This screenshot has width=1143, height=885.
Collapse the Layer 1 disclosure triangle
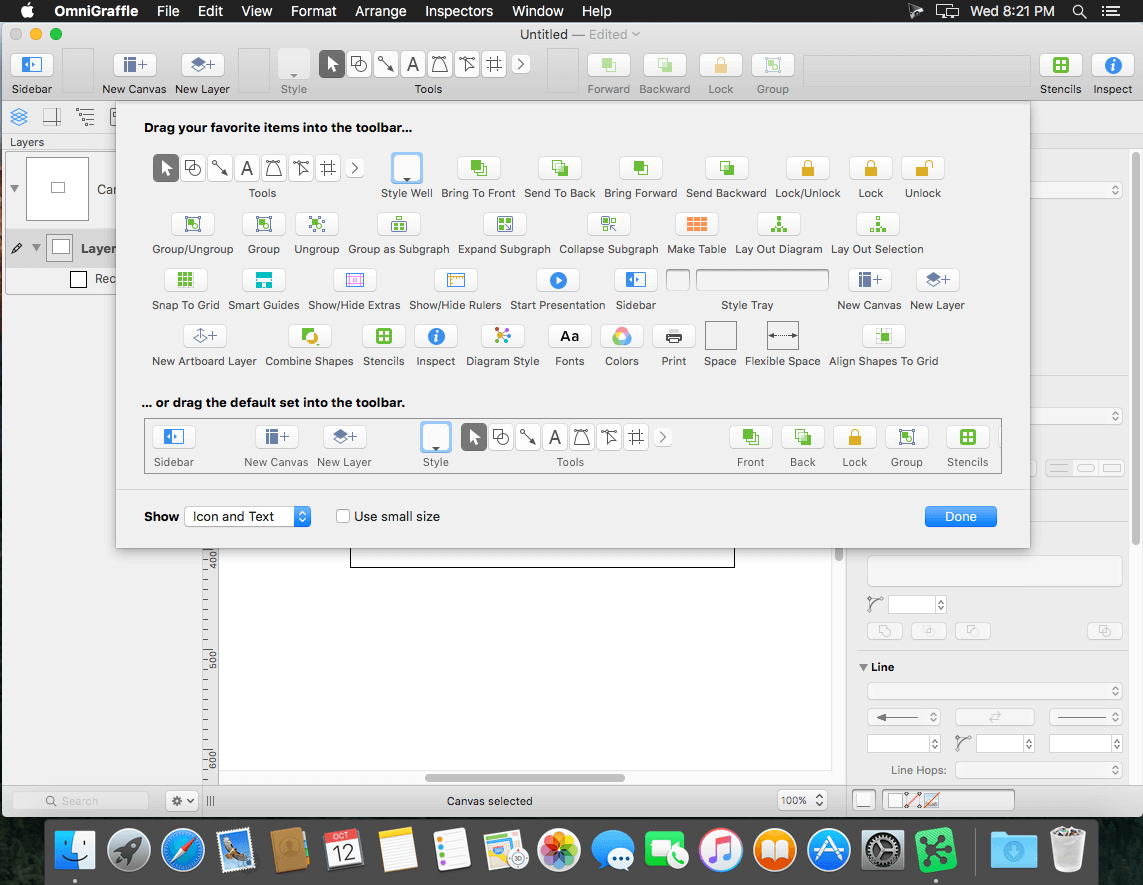(36, 248)
